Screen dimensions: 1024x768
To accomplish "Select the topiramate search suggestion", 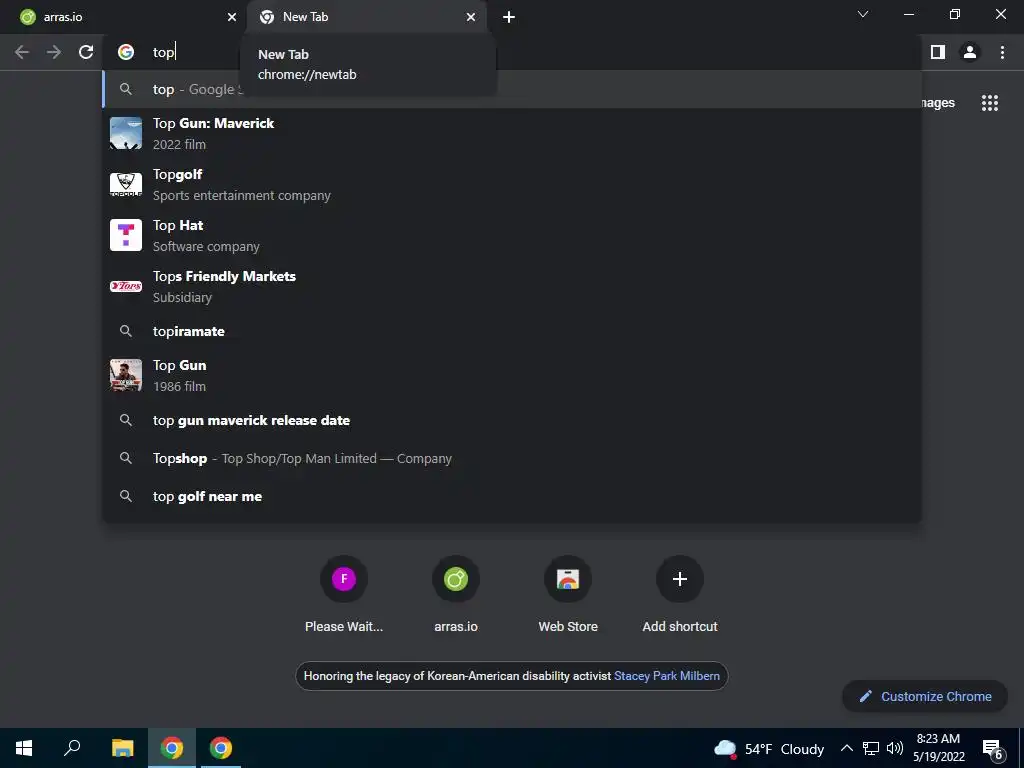I will (512, 331).
